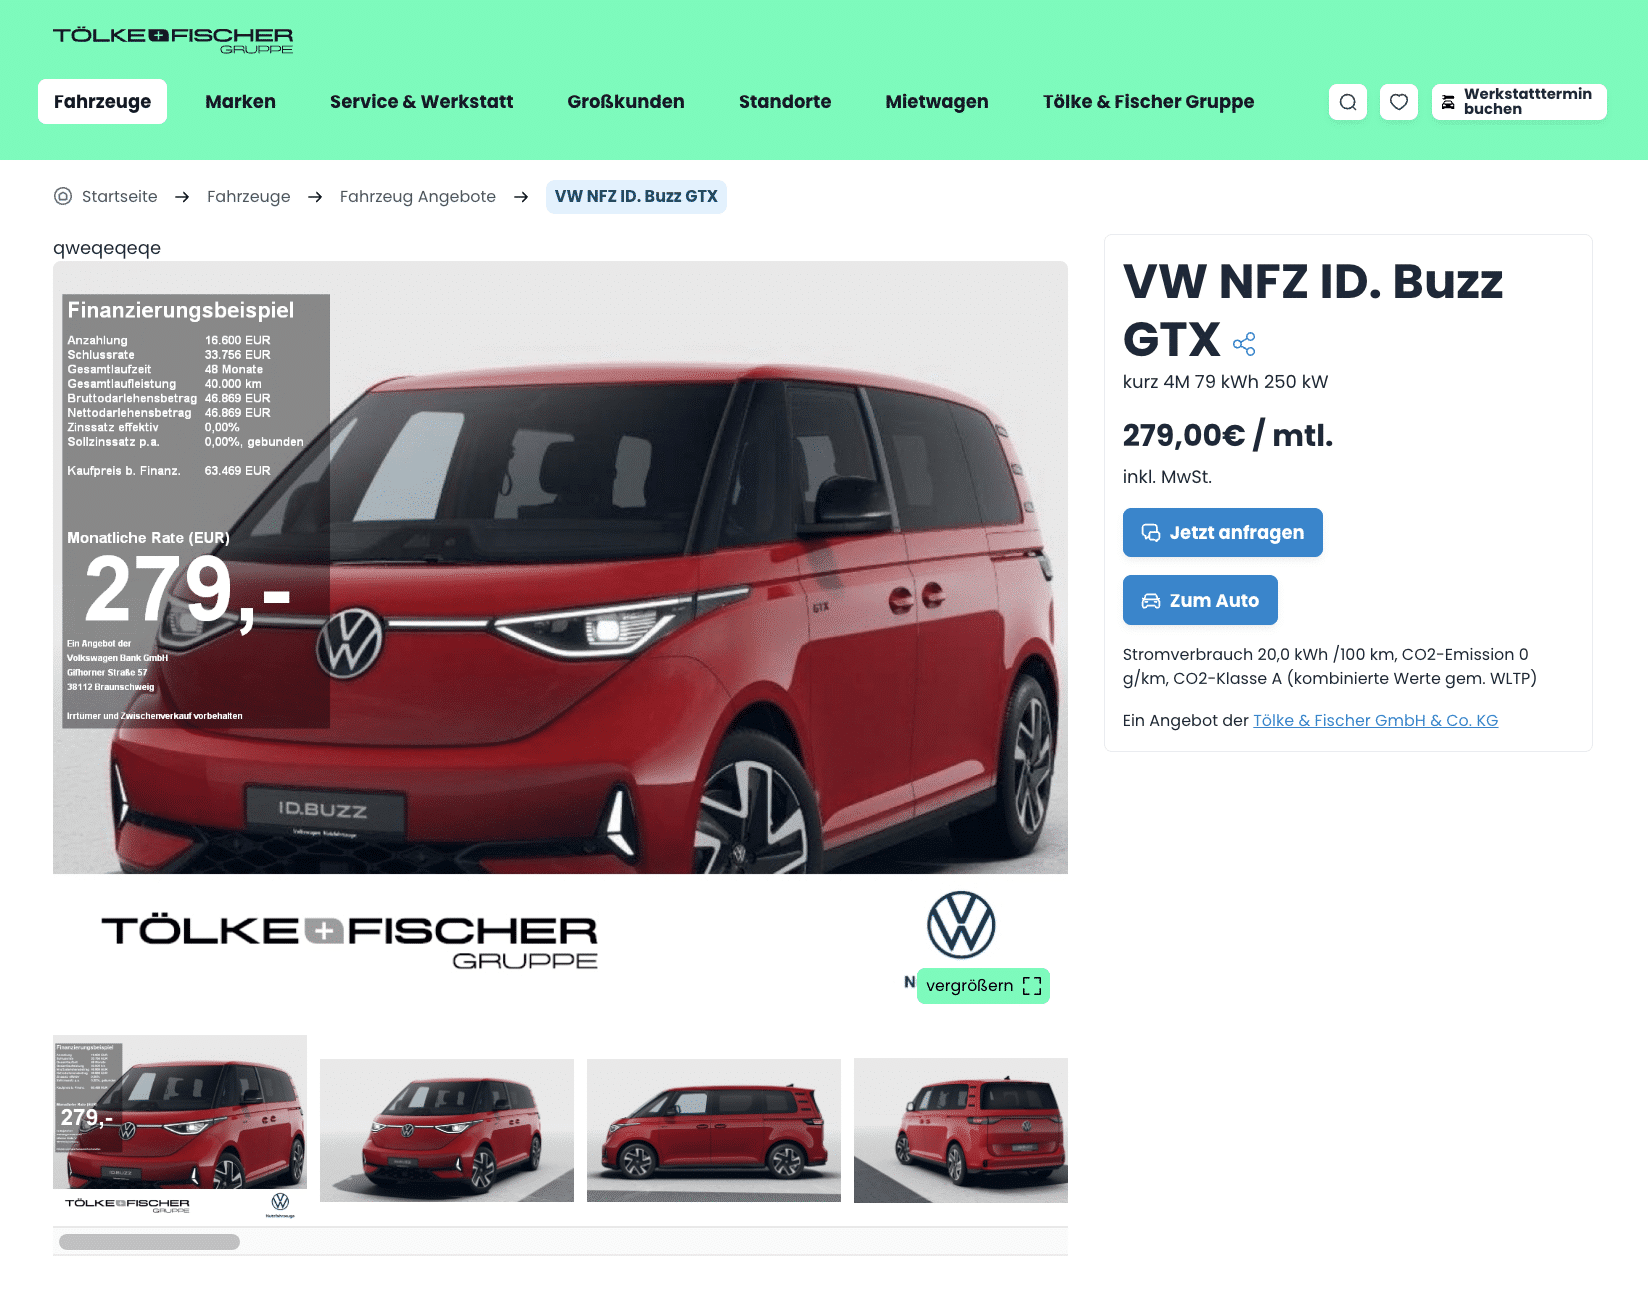Click the Zum Auto button
This screenshot has height=1292, width=1648.
pyautogui.click(x=1200, y=600)
